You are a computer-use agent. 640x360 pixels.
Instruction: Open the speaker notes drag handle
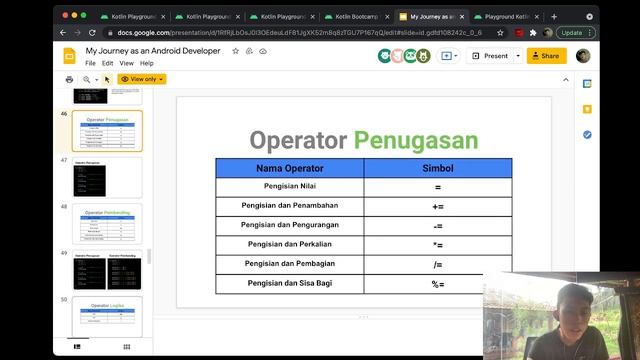[363, 316]
